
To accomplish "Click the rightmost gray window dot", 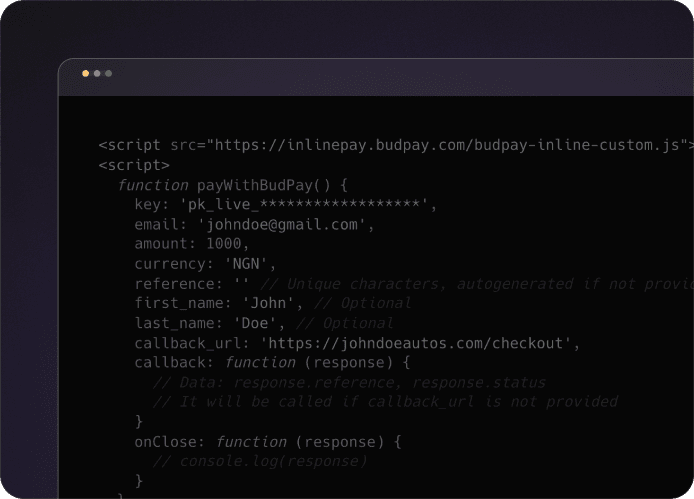I will pos(108,73).
